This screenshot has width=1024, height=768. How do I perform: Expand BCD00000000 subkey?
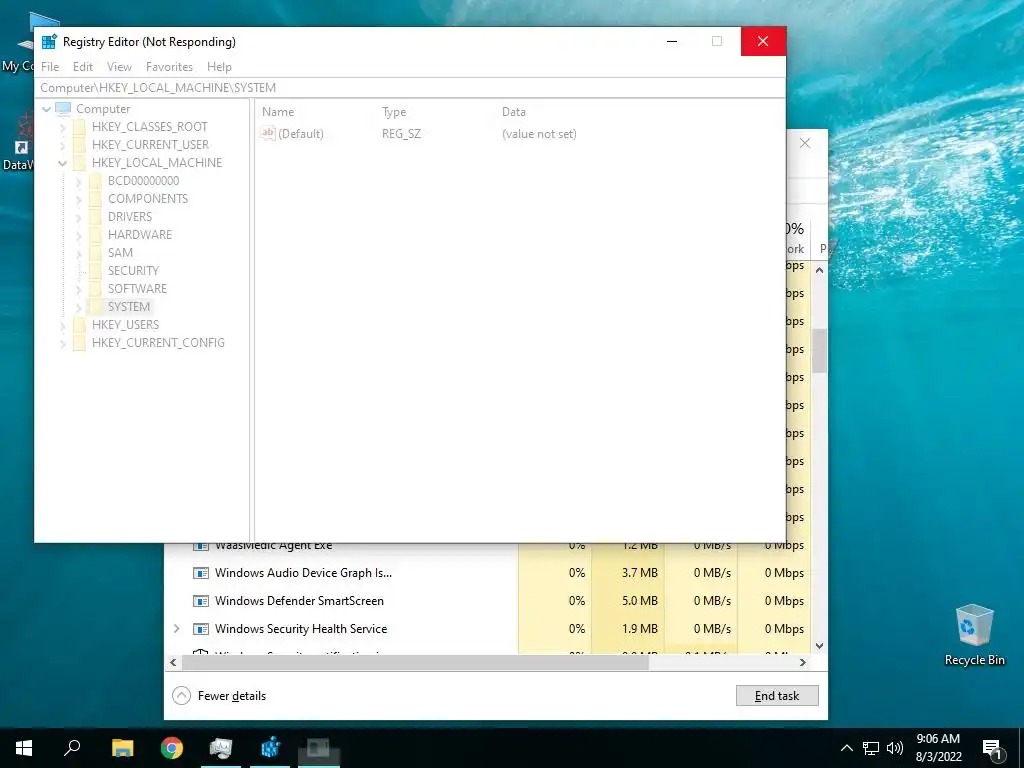(x=78, y=181)
